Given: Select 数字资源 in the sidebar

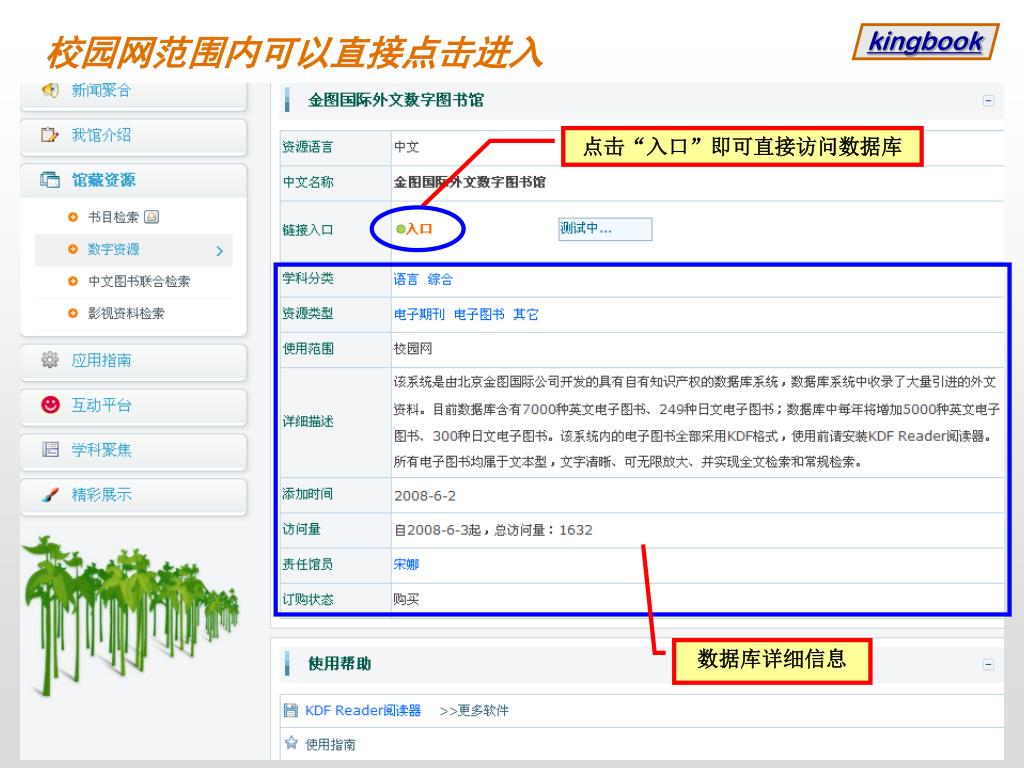Looking at the screenshot, I should (114, 249).
